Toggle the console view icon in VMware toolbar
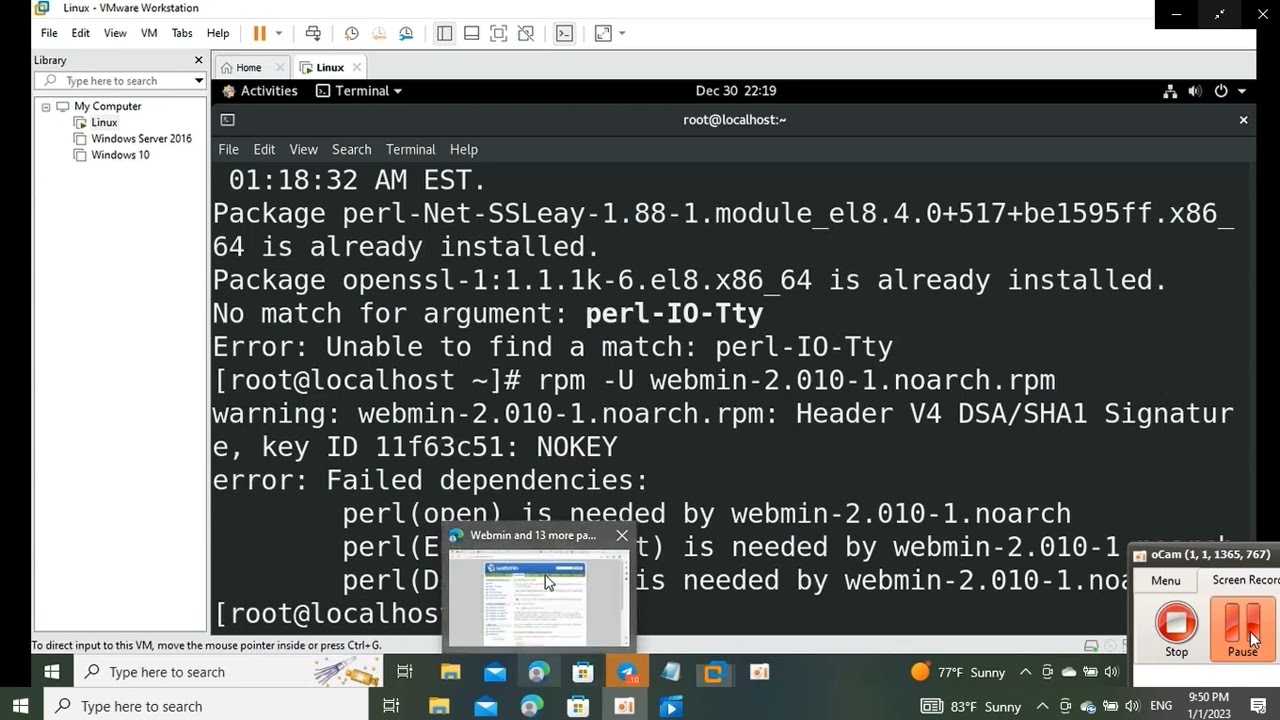The image size is (1280, 720). click(565, 33)
